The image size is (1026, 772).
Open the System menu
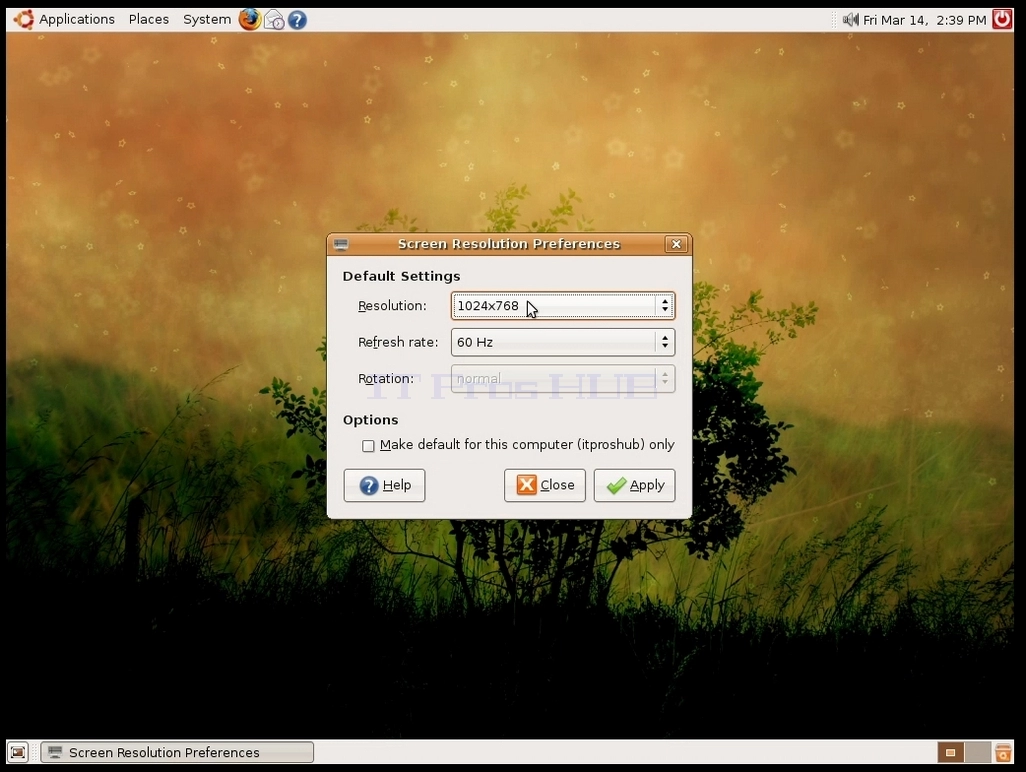207,20
